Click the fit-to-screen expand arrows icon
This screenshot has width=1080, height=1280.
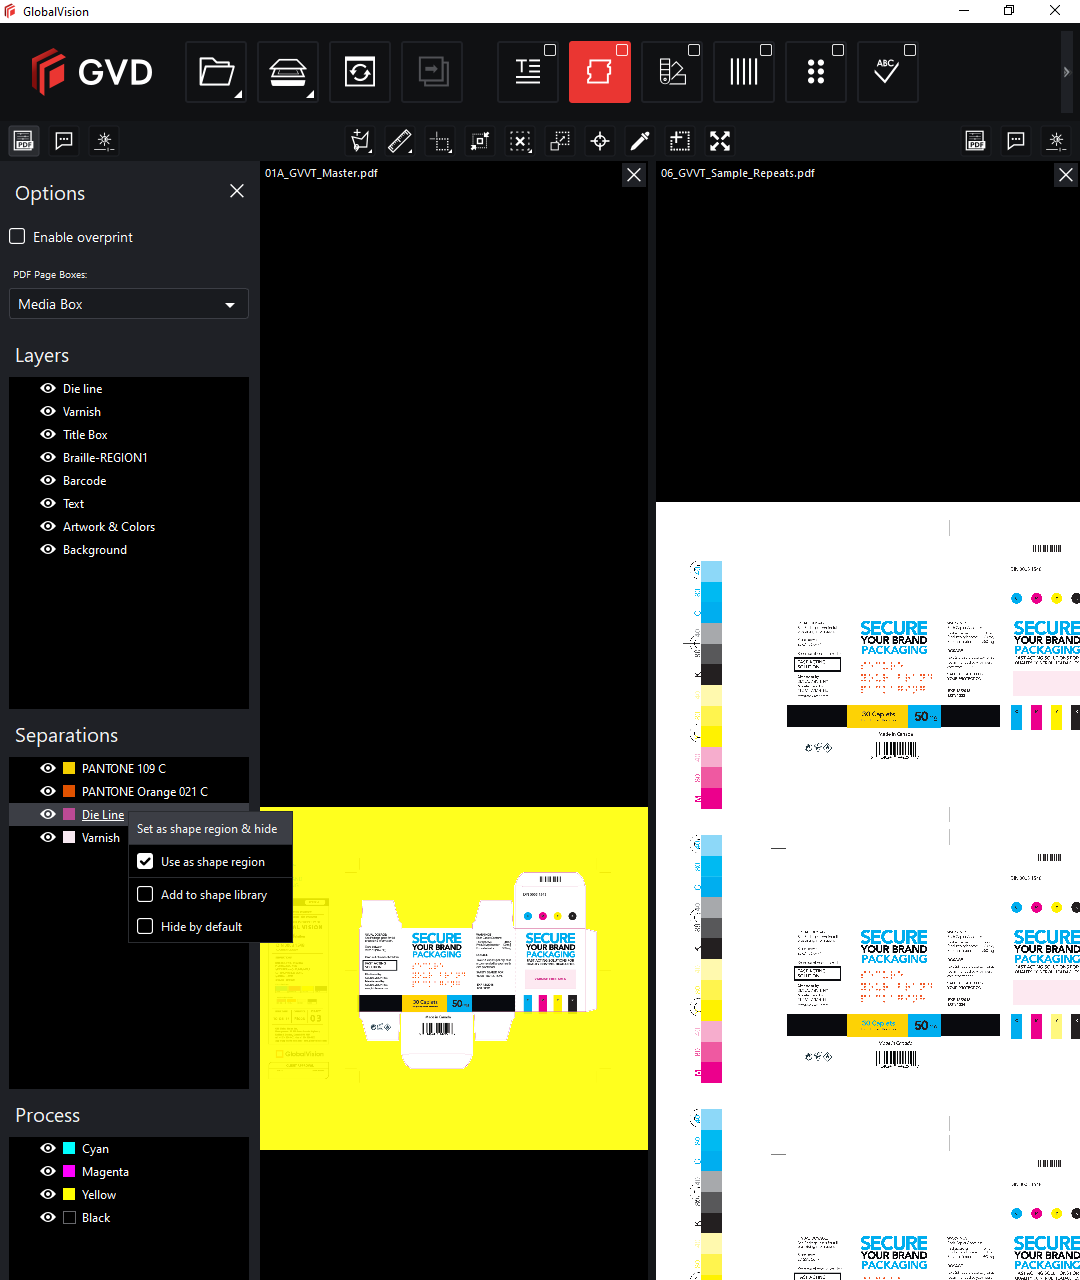click(720, 141)
